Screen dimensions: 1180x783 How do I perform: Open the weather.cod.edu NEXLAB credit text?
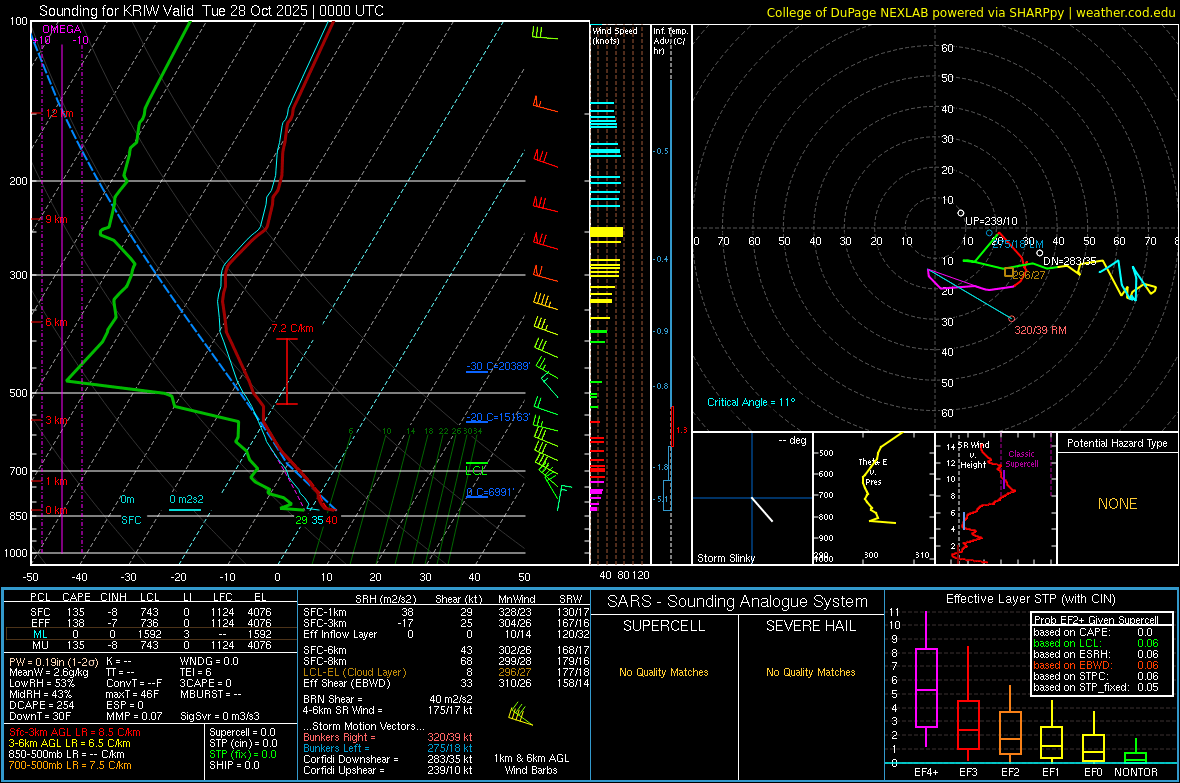pos(971,12)
